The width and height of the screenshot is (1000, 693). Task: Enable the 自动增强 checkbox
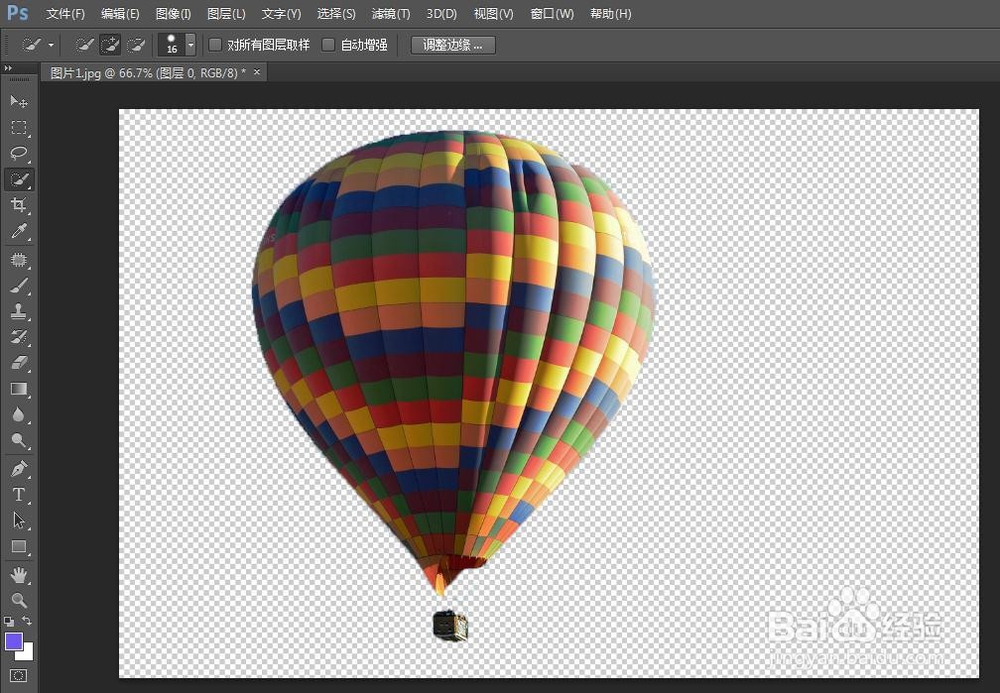329,44
